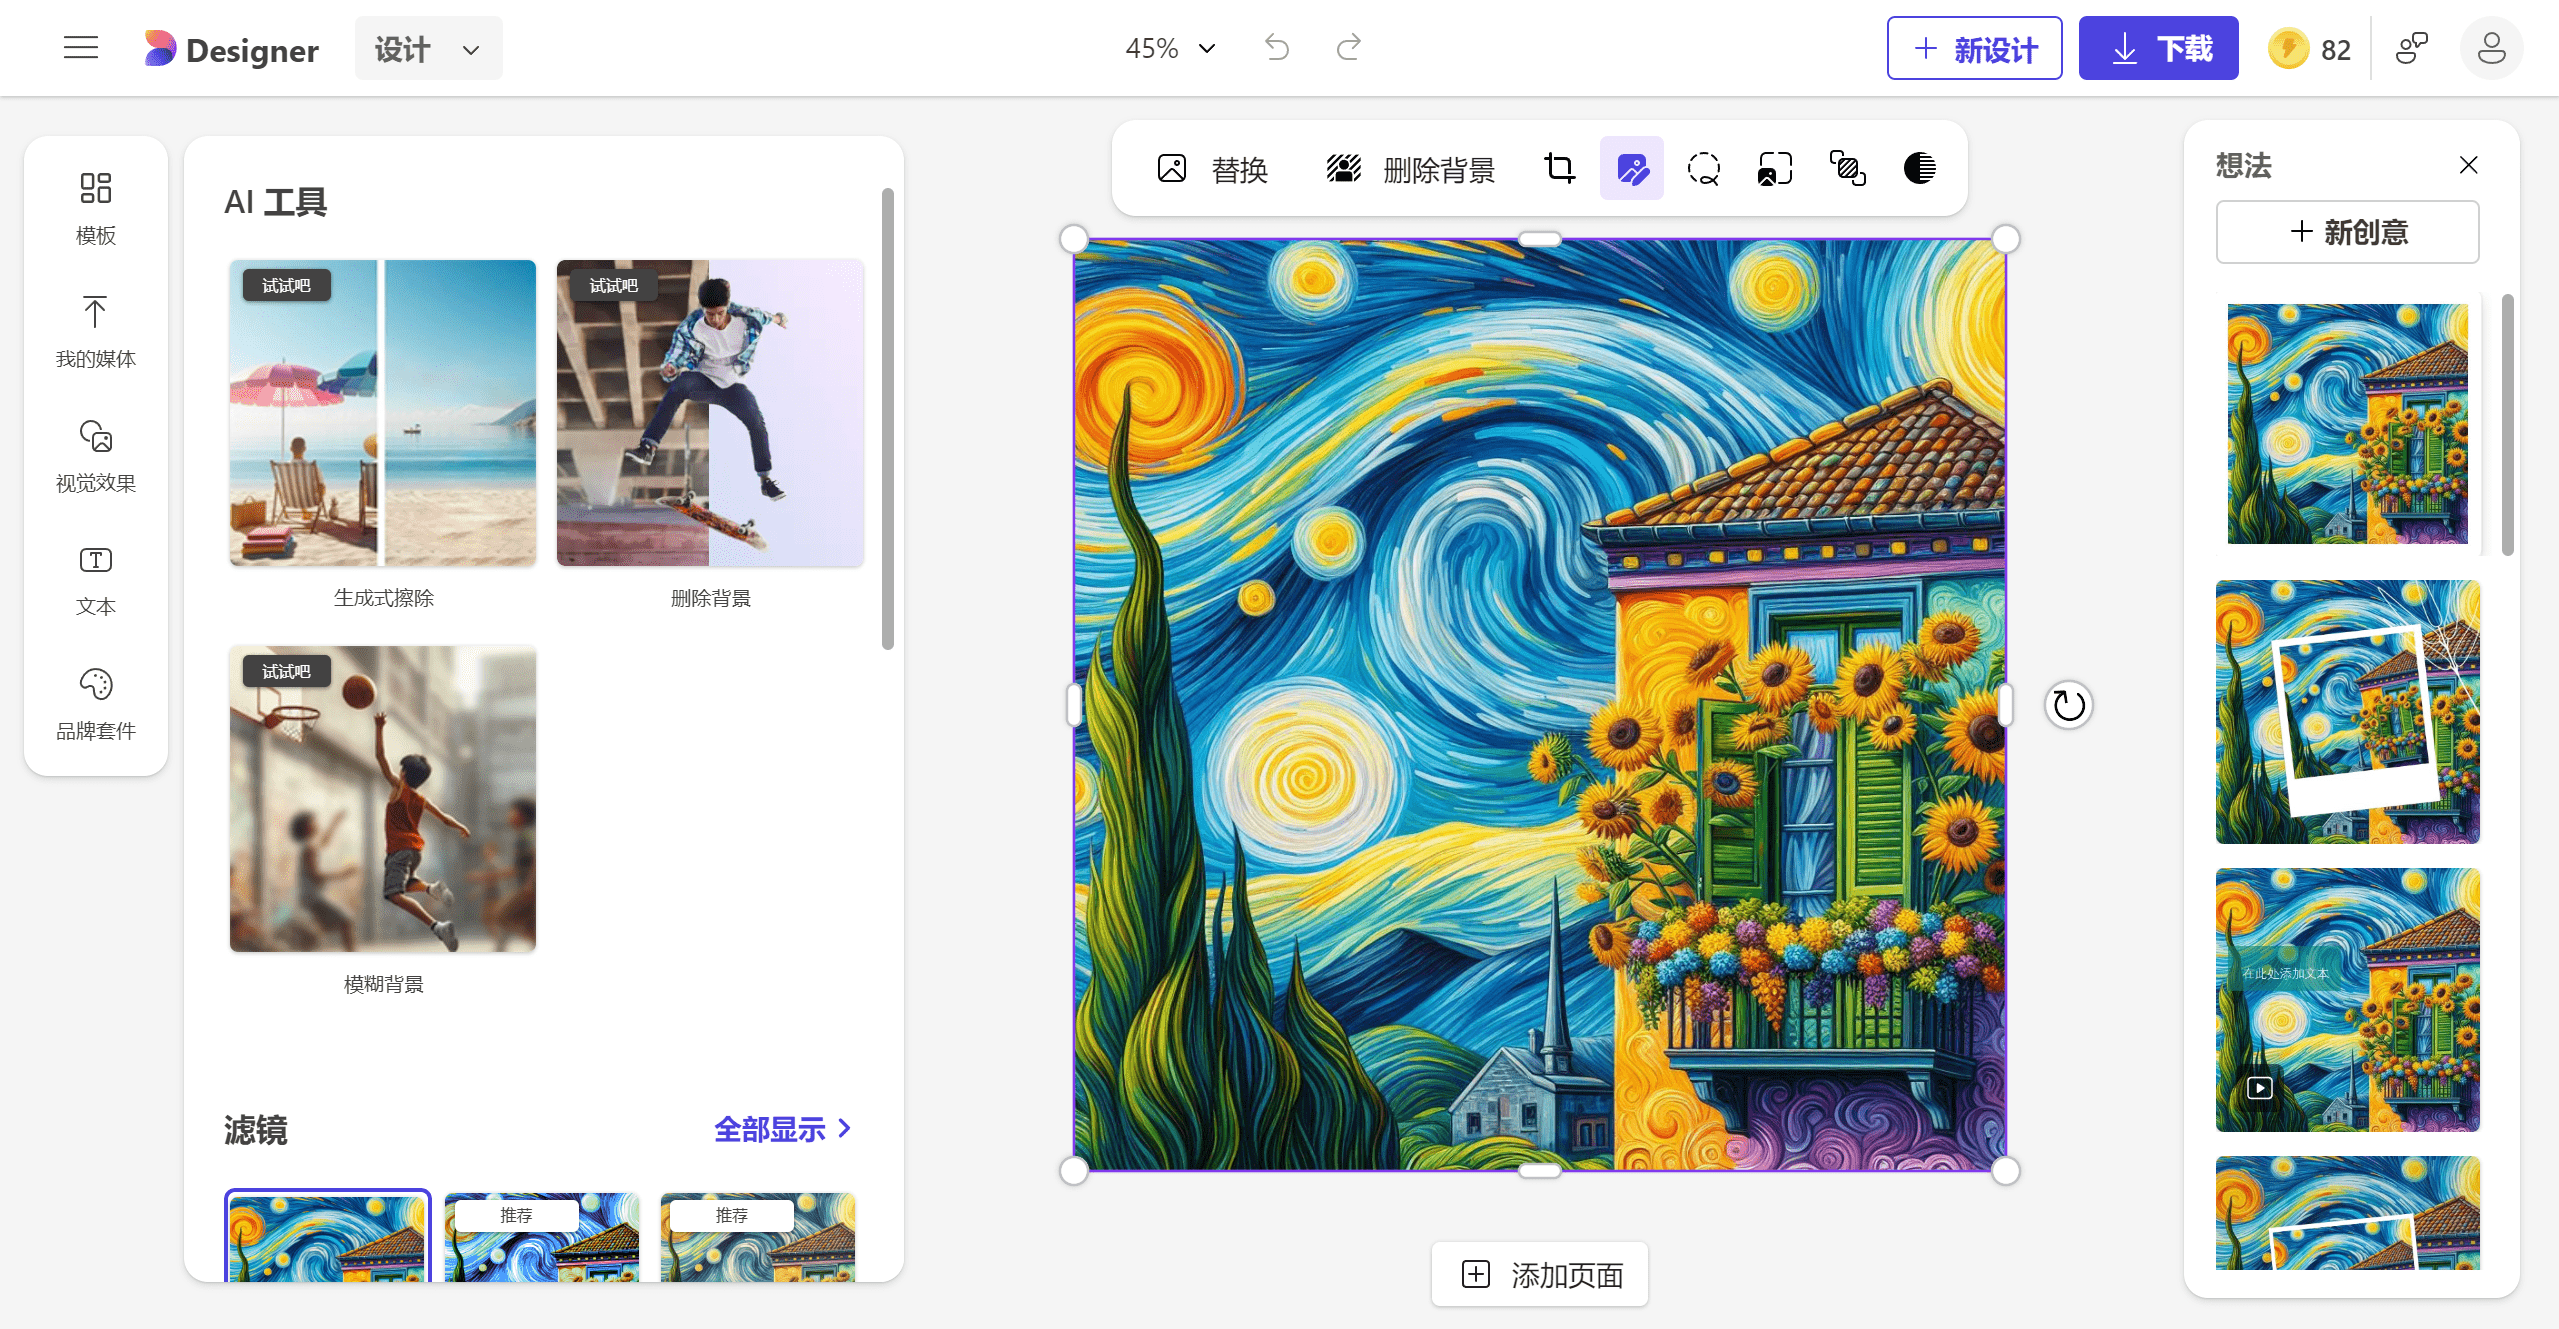Select the first idea design thumbnail

tap(2347, 424)
